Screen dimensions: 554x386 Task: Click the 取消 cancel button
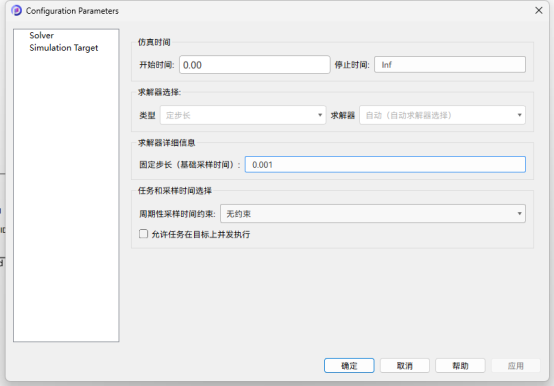405,366
